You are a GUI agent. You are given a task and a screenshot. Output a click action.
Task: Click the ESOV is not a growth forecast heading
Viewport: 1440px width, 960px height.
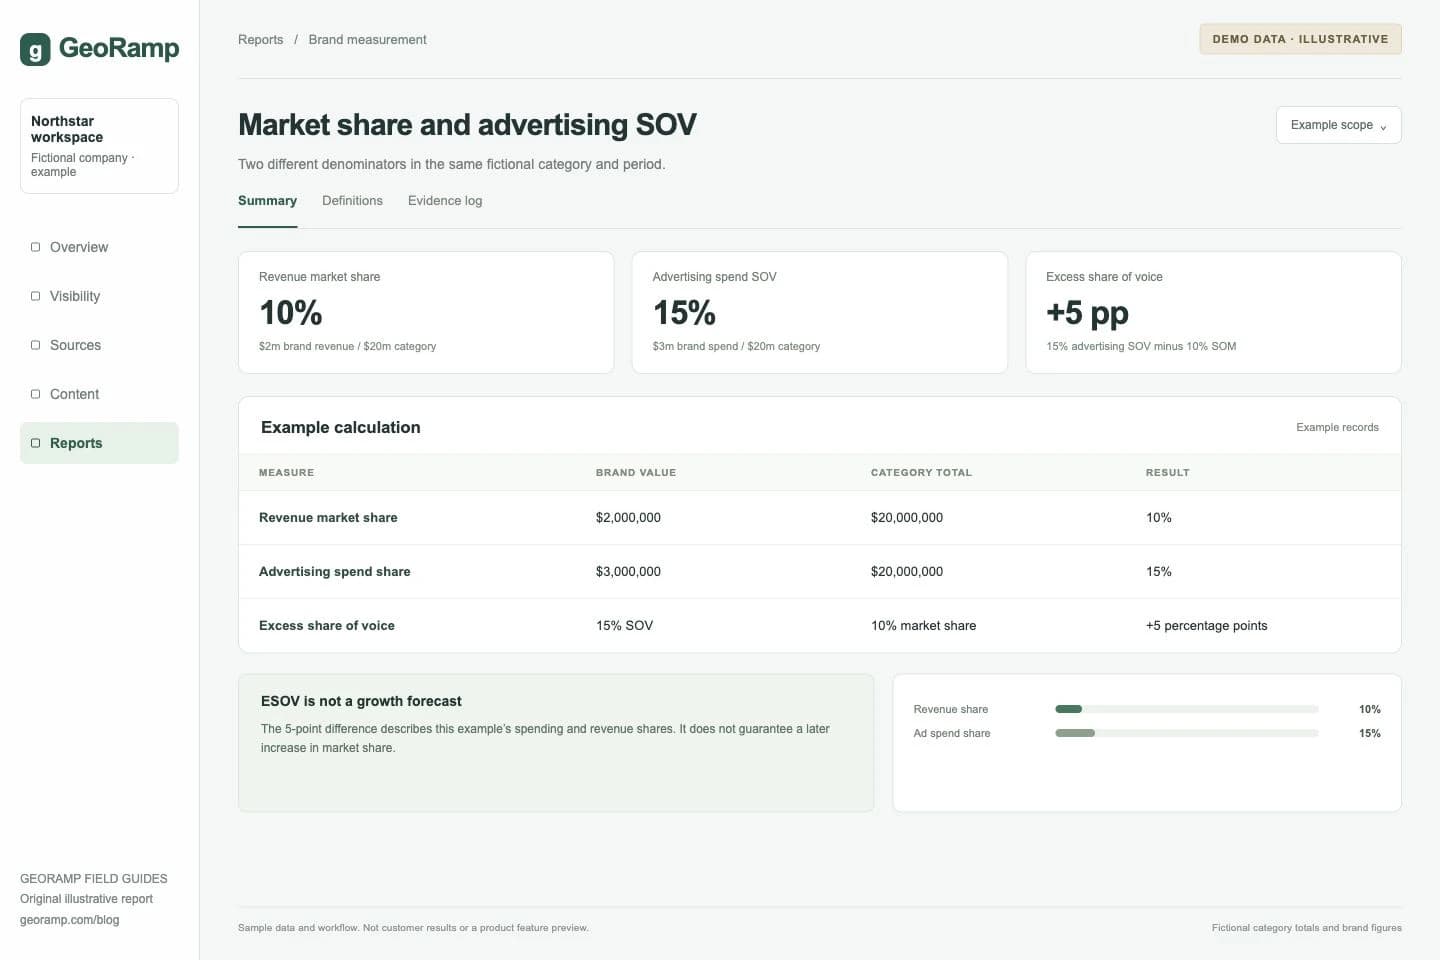361,701
